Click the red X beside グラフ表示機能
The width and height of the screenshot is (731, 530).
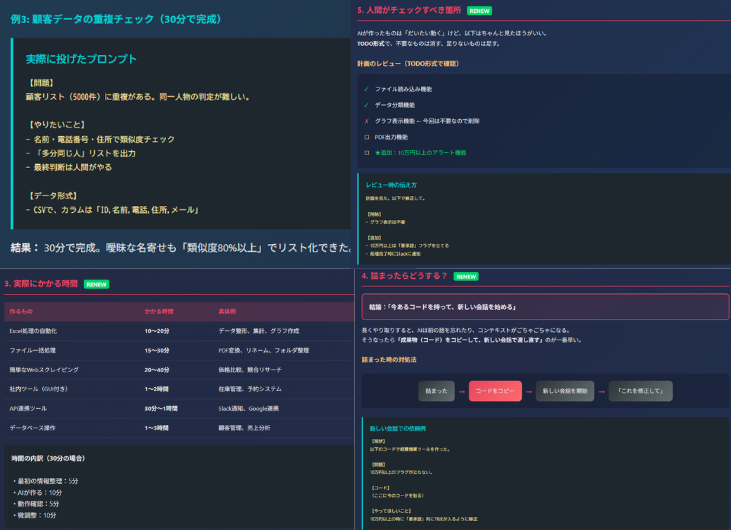tap(366, 121)
